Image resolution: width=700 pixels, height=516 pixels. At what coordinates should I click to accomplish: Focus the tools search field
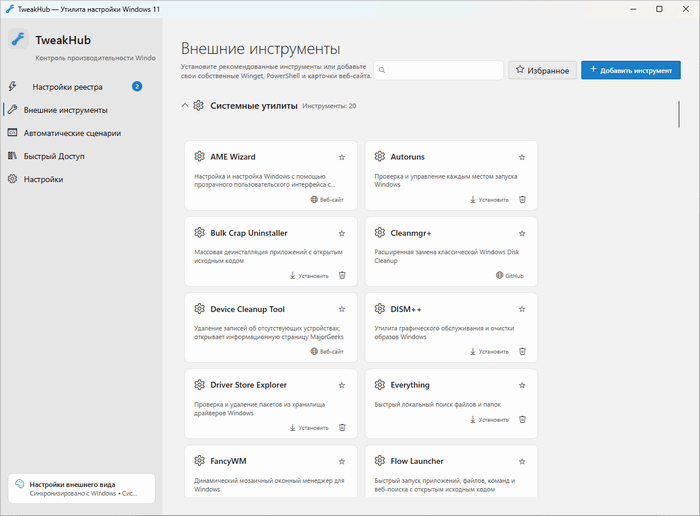pyautogui.click(x=438, y=70)
